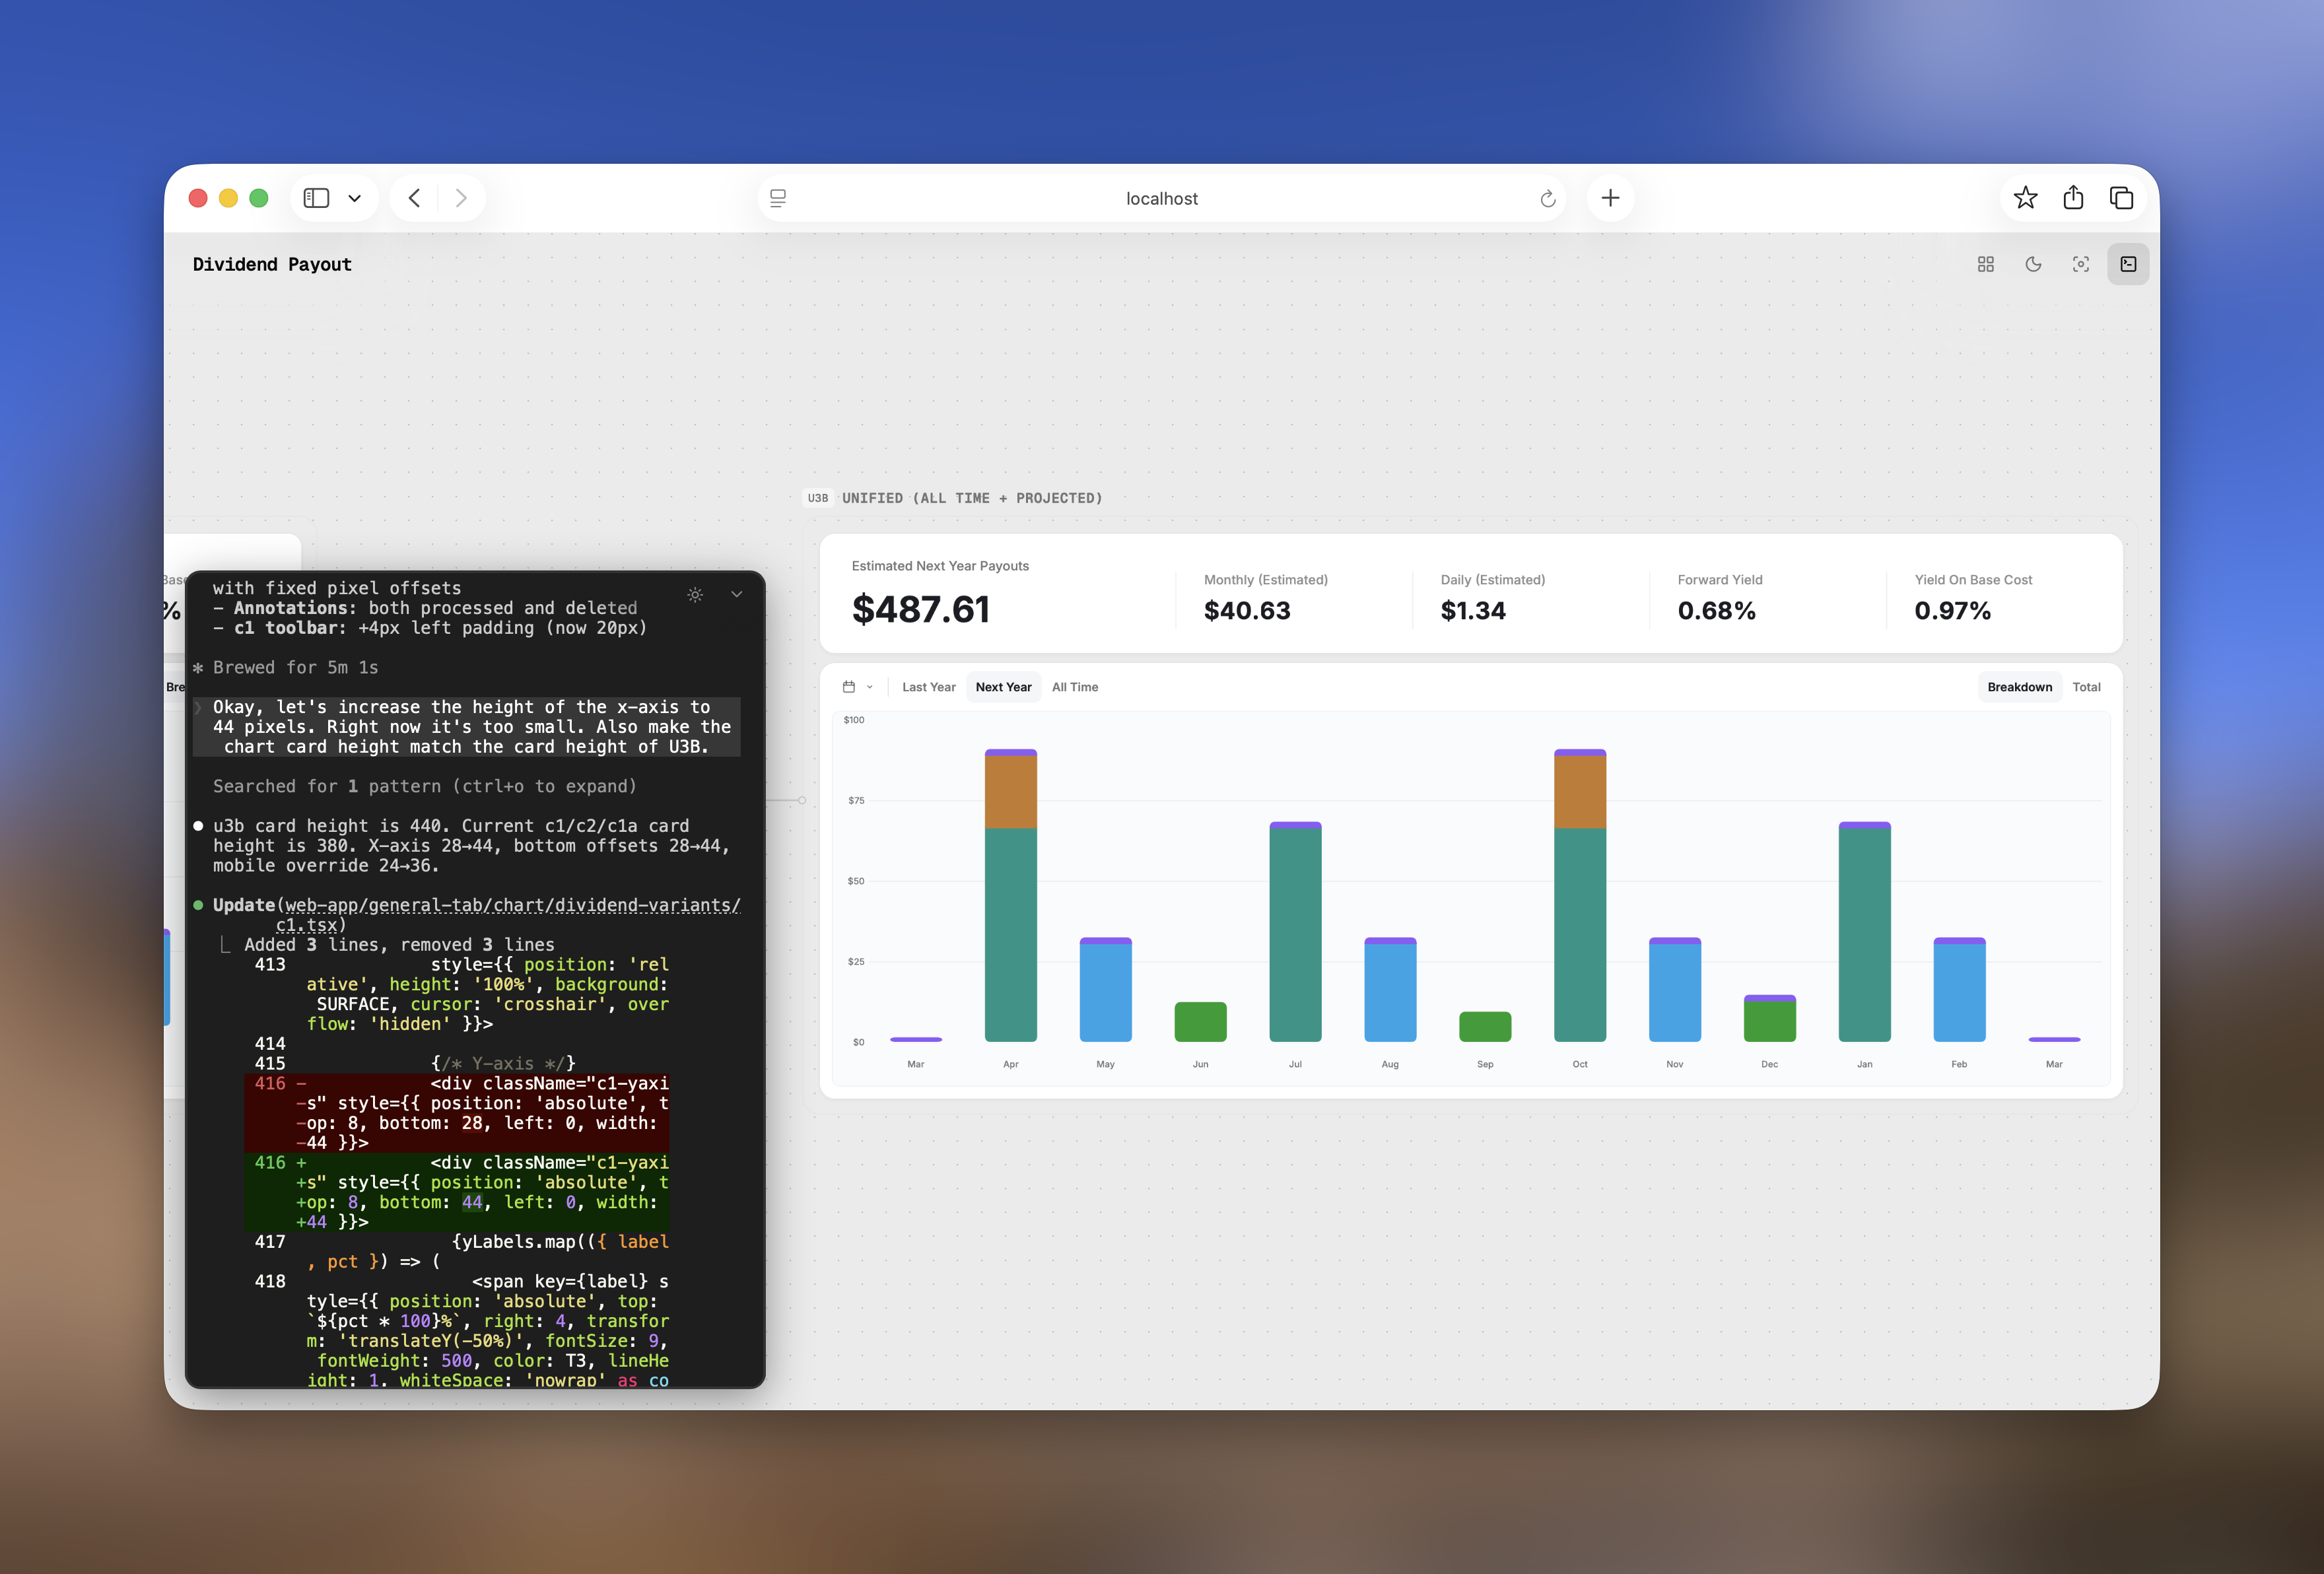The image size is (2324, 1574).
Task: Select the Next Year range
Action: tap(1003, 687)
